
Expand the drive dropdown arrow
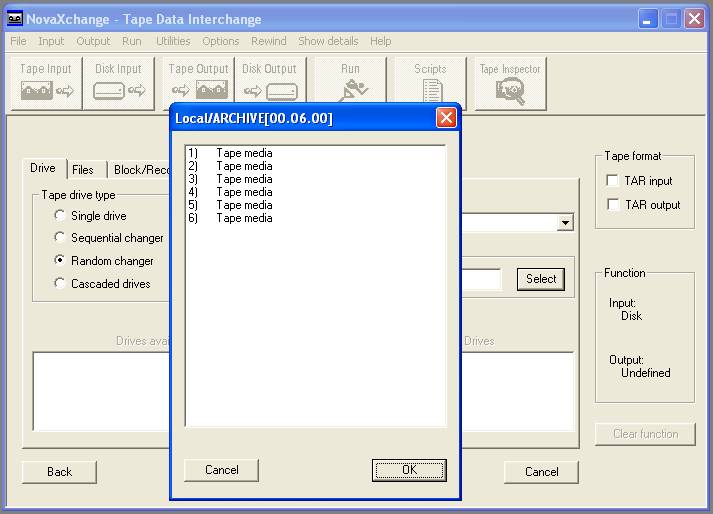tap(565, 223)
